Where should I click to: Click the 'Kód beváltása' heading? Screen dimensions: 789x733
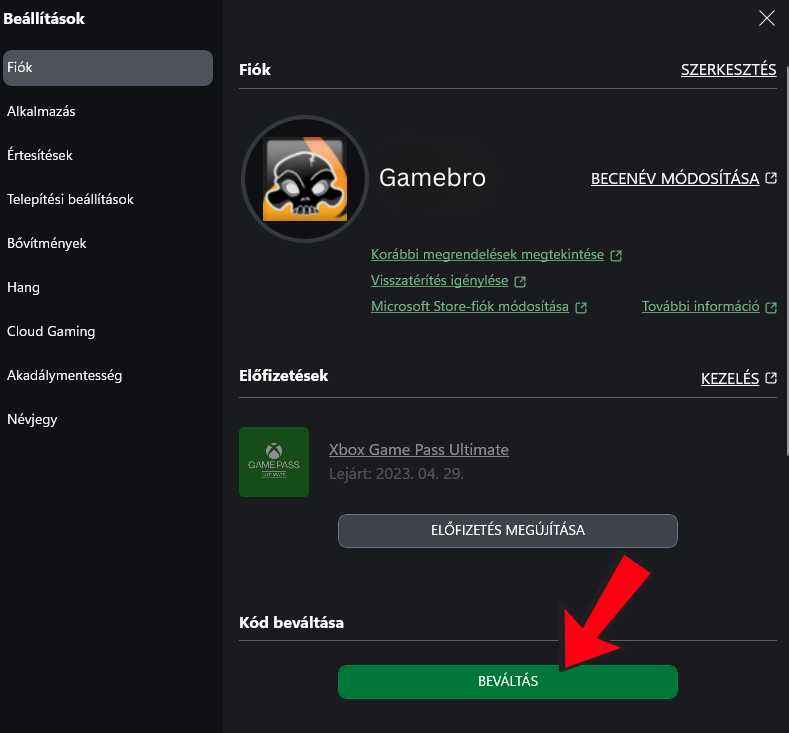tap(291, 623)
